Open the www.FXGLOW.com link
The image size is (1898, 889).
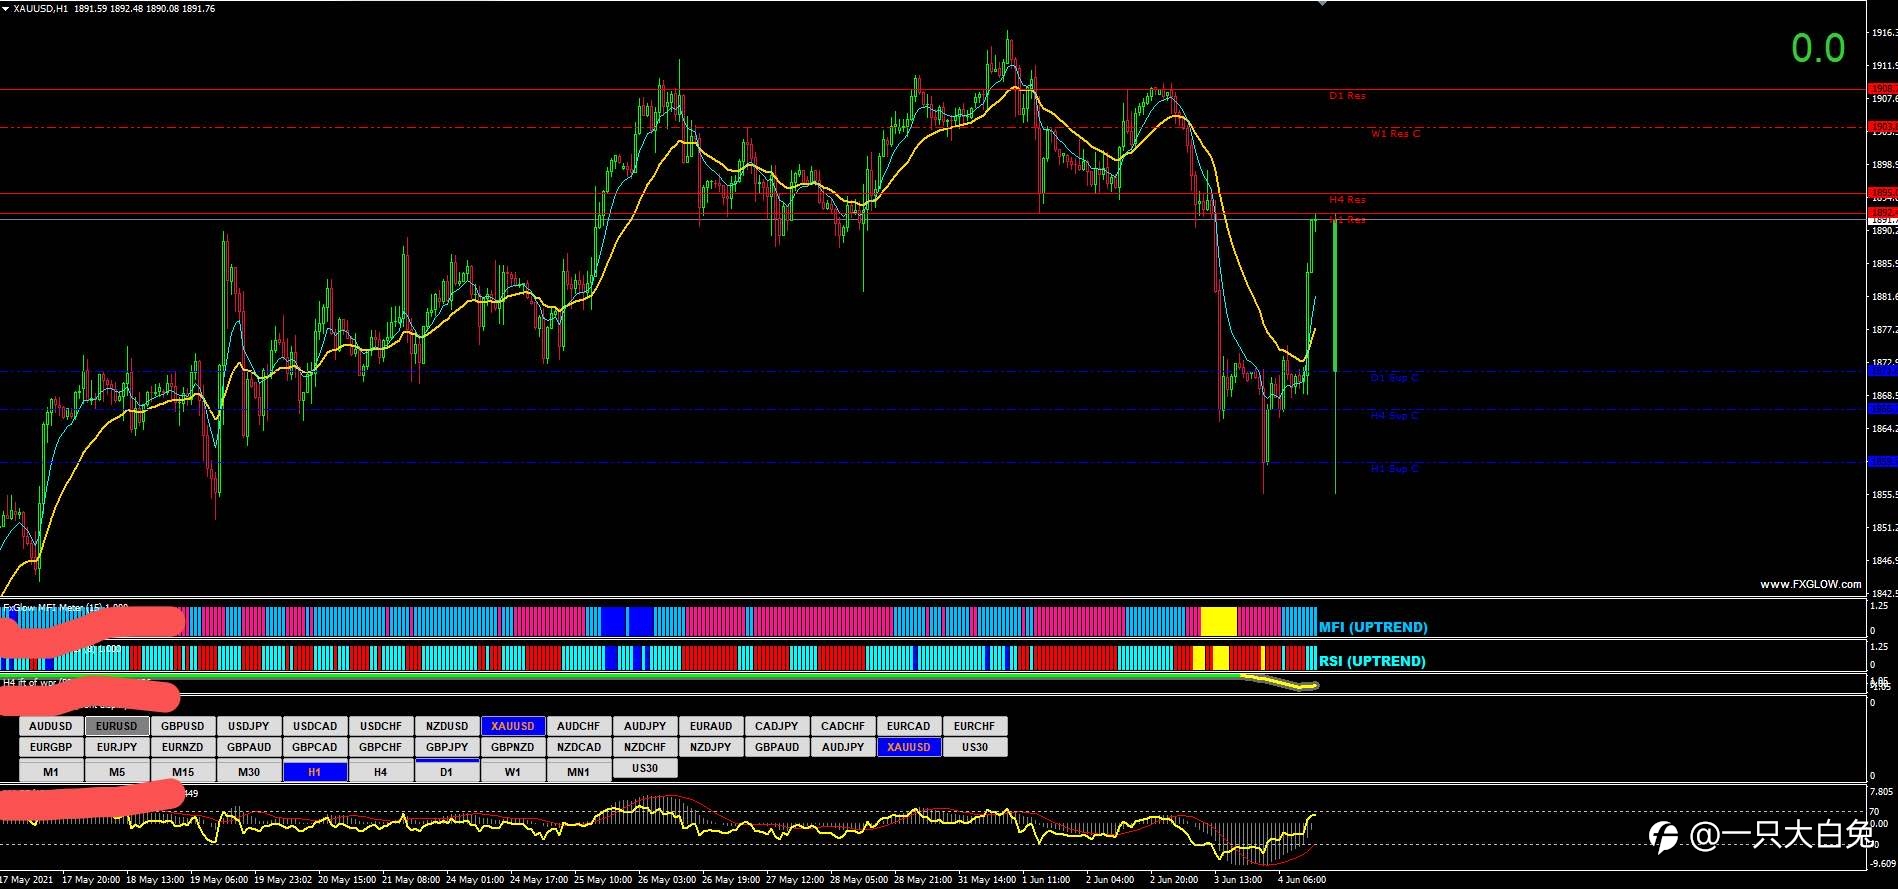tap(1810, 584)
